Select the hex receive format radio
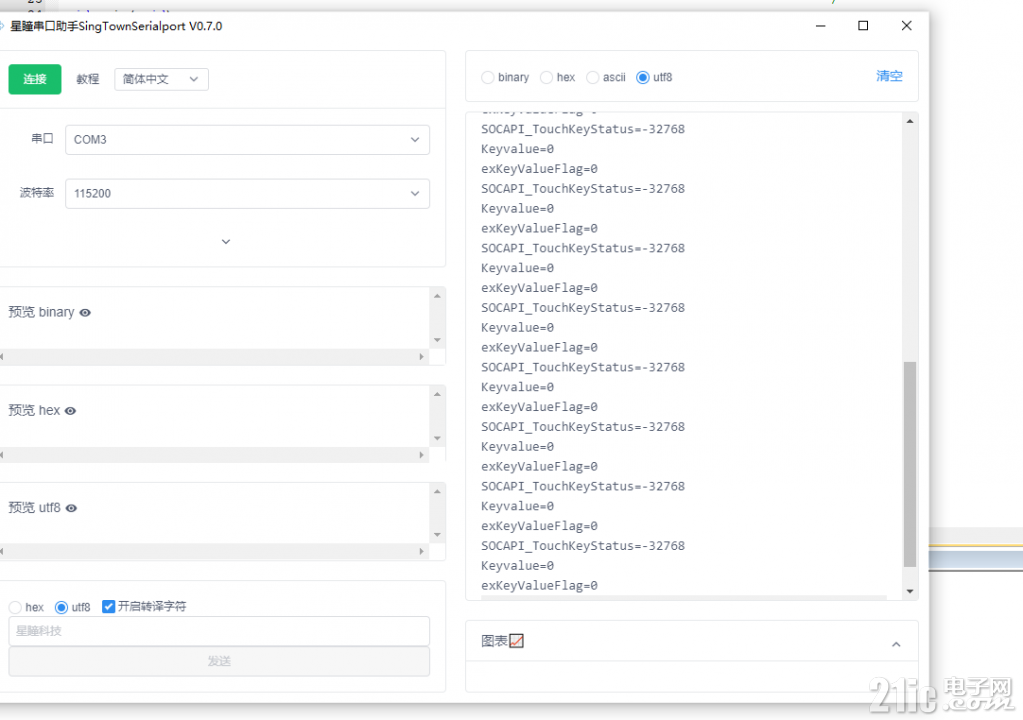The height and width of the screenshot is (720, 1023). (x=546, y=78)
